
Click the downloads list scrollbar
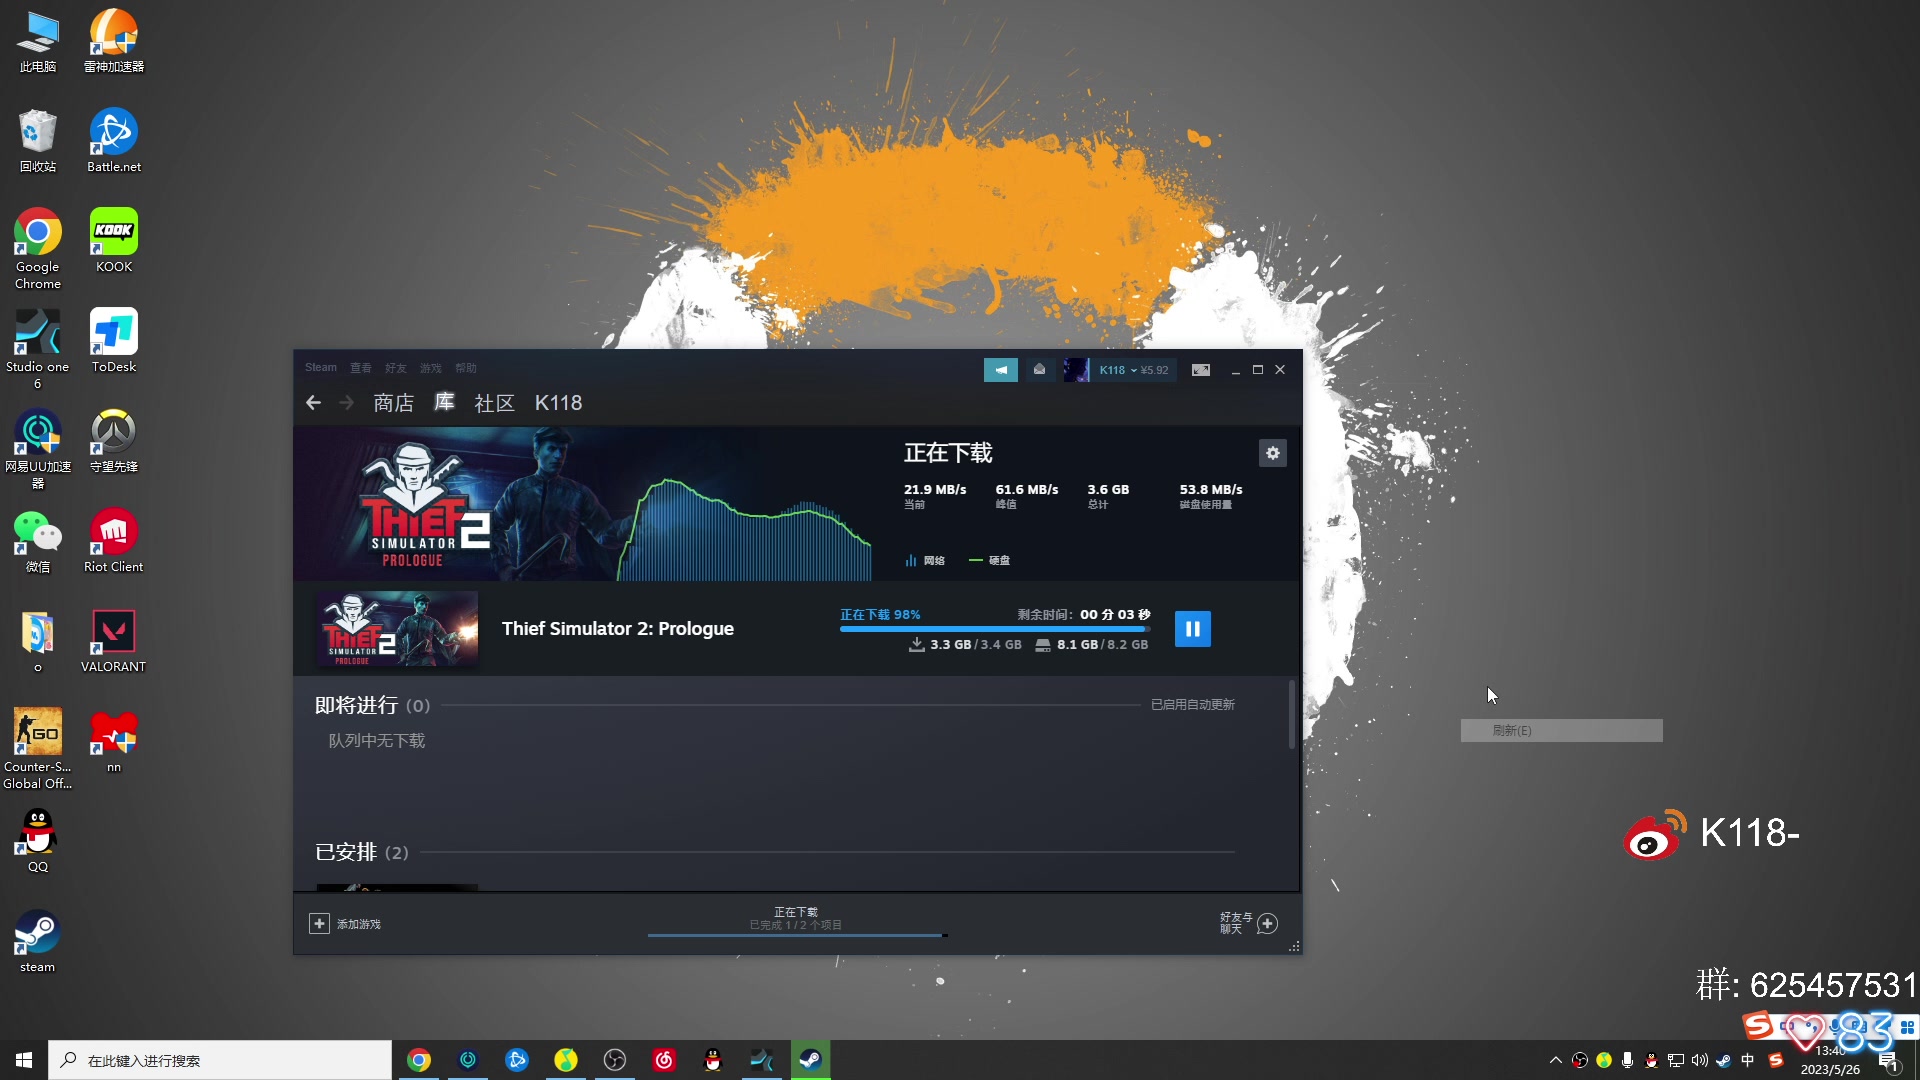coord(1291,714)
